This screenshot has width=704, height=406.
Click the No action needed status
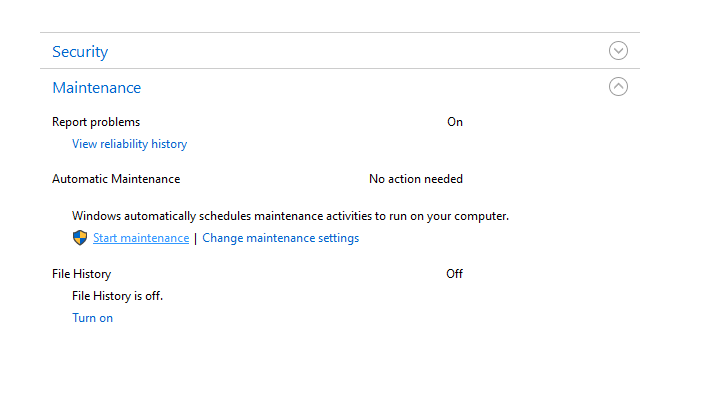coord(416,179)
